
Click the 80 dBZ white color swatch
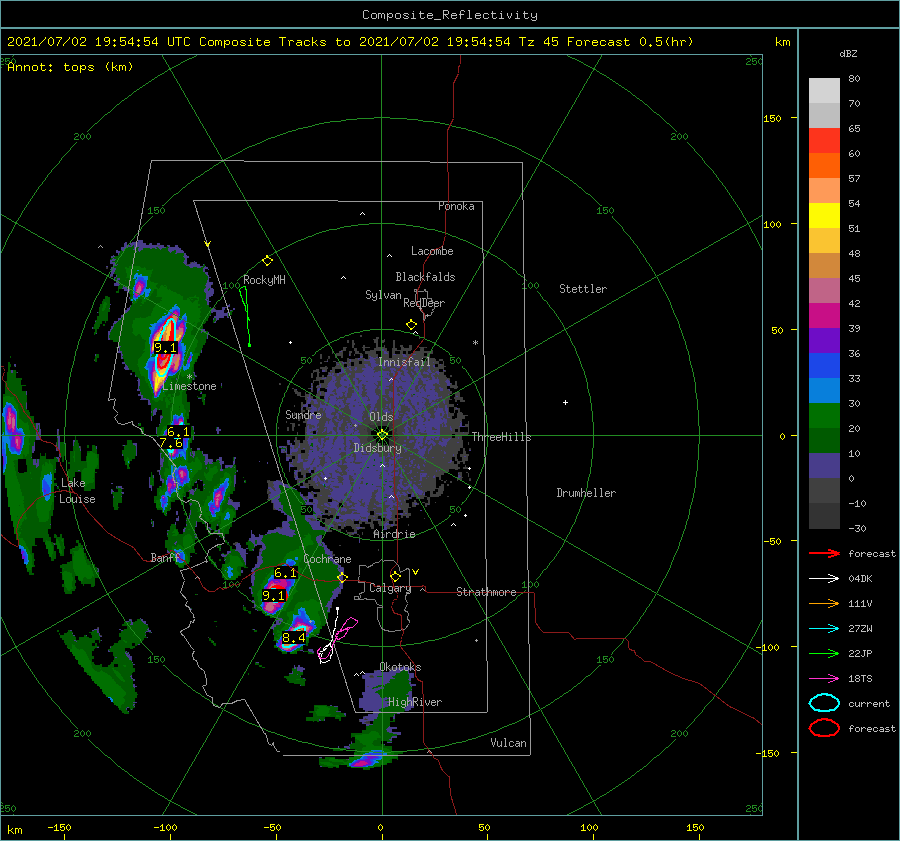(824, 90)
